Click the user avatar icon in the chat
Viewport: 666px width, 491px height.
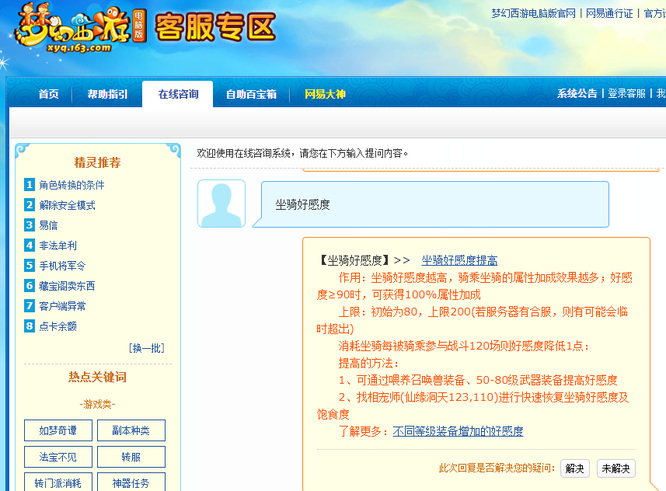pyautogui.click(x=221, y=203)
